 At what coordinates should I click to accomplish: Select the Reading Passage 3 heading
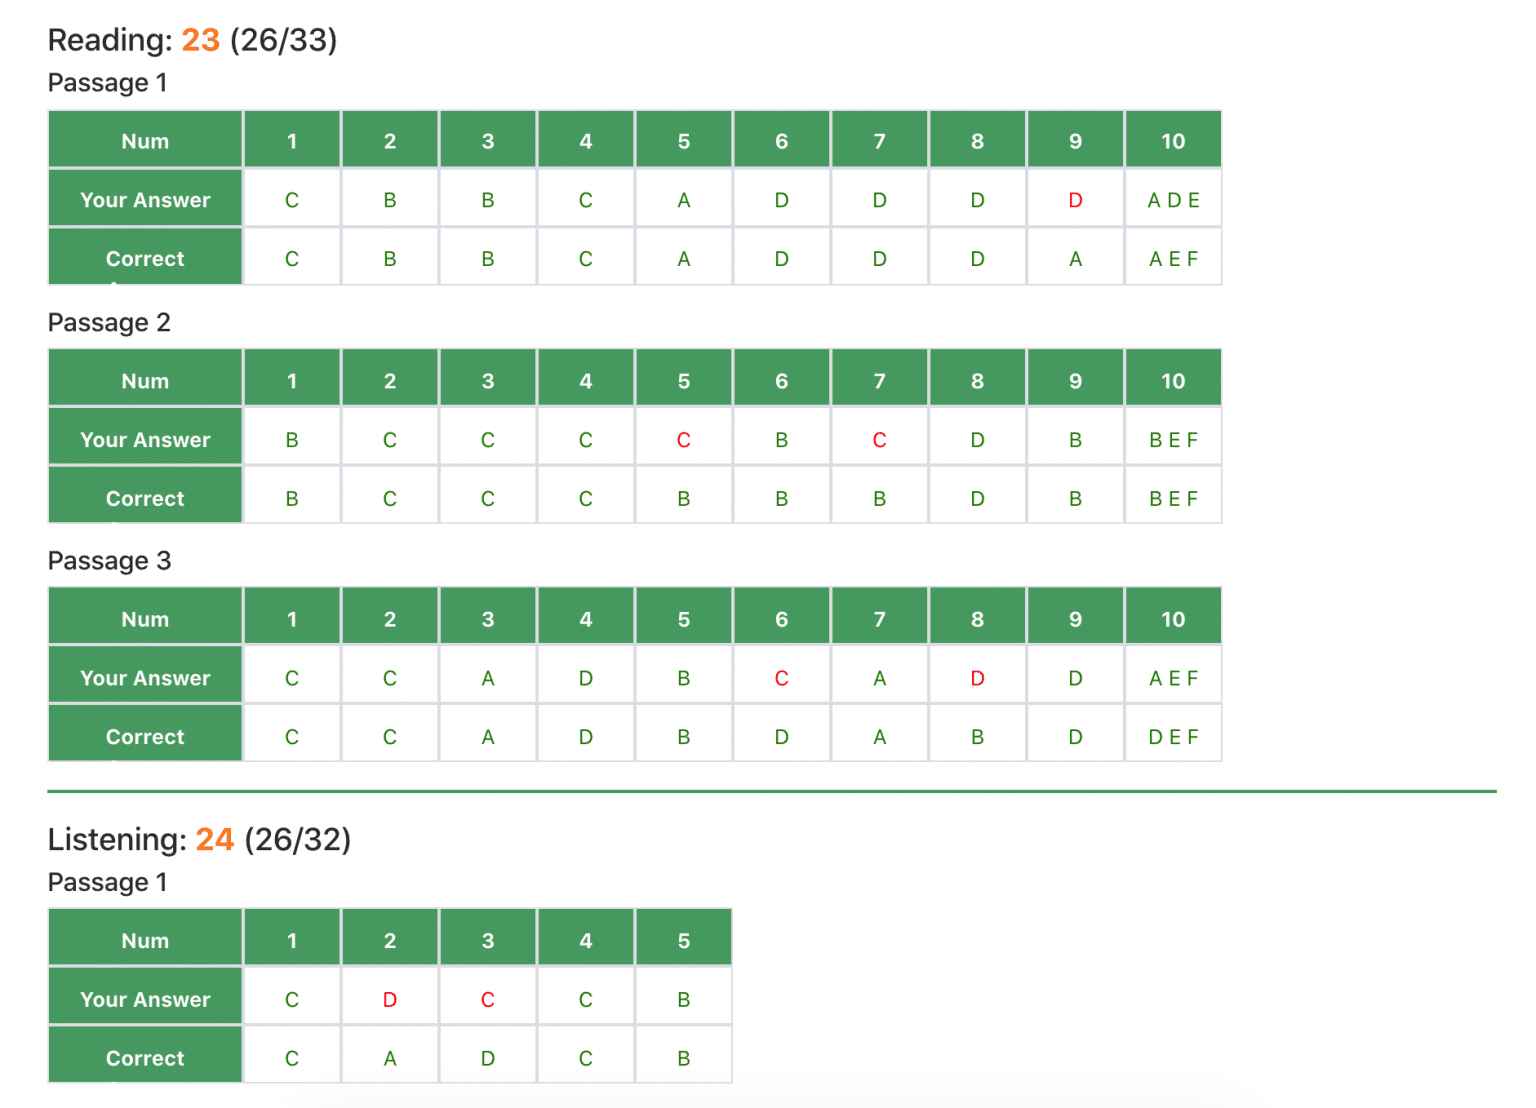coord(109,561)
